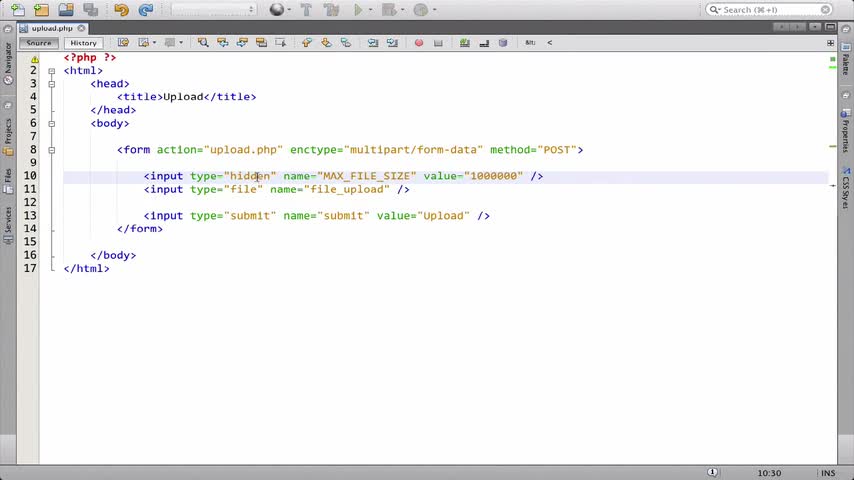Screen dimensions: 854x480
Task: Close the upload.php tab
Action: [81, 28]
